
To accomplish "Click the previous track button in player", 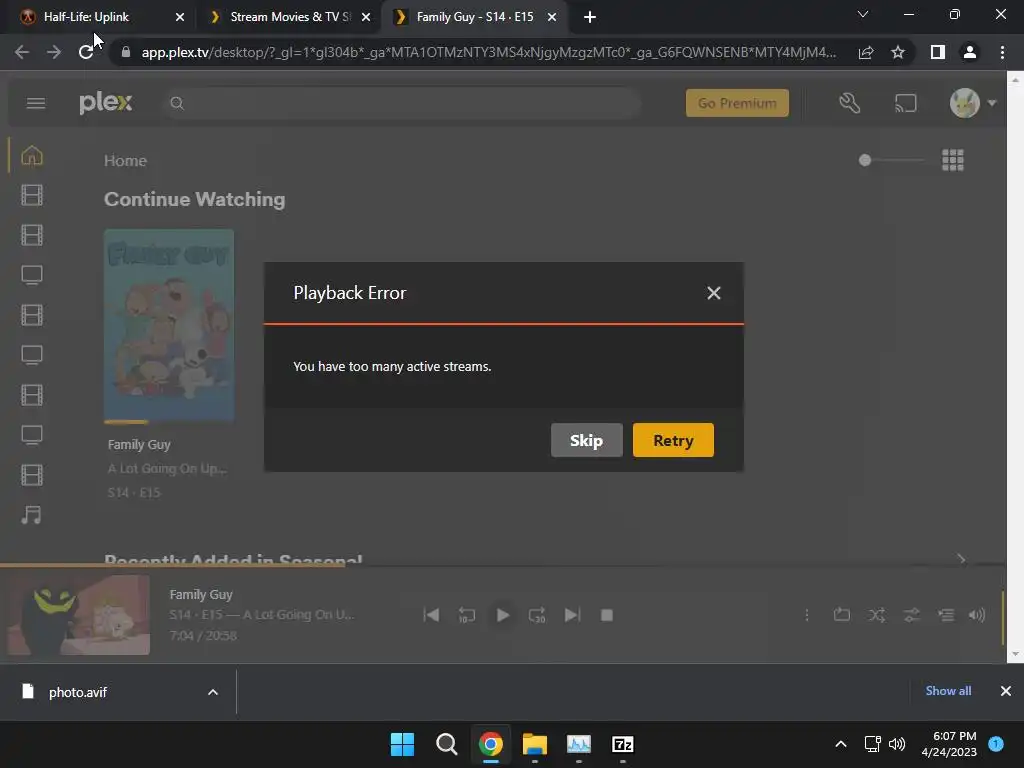I will [431, 615].
